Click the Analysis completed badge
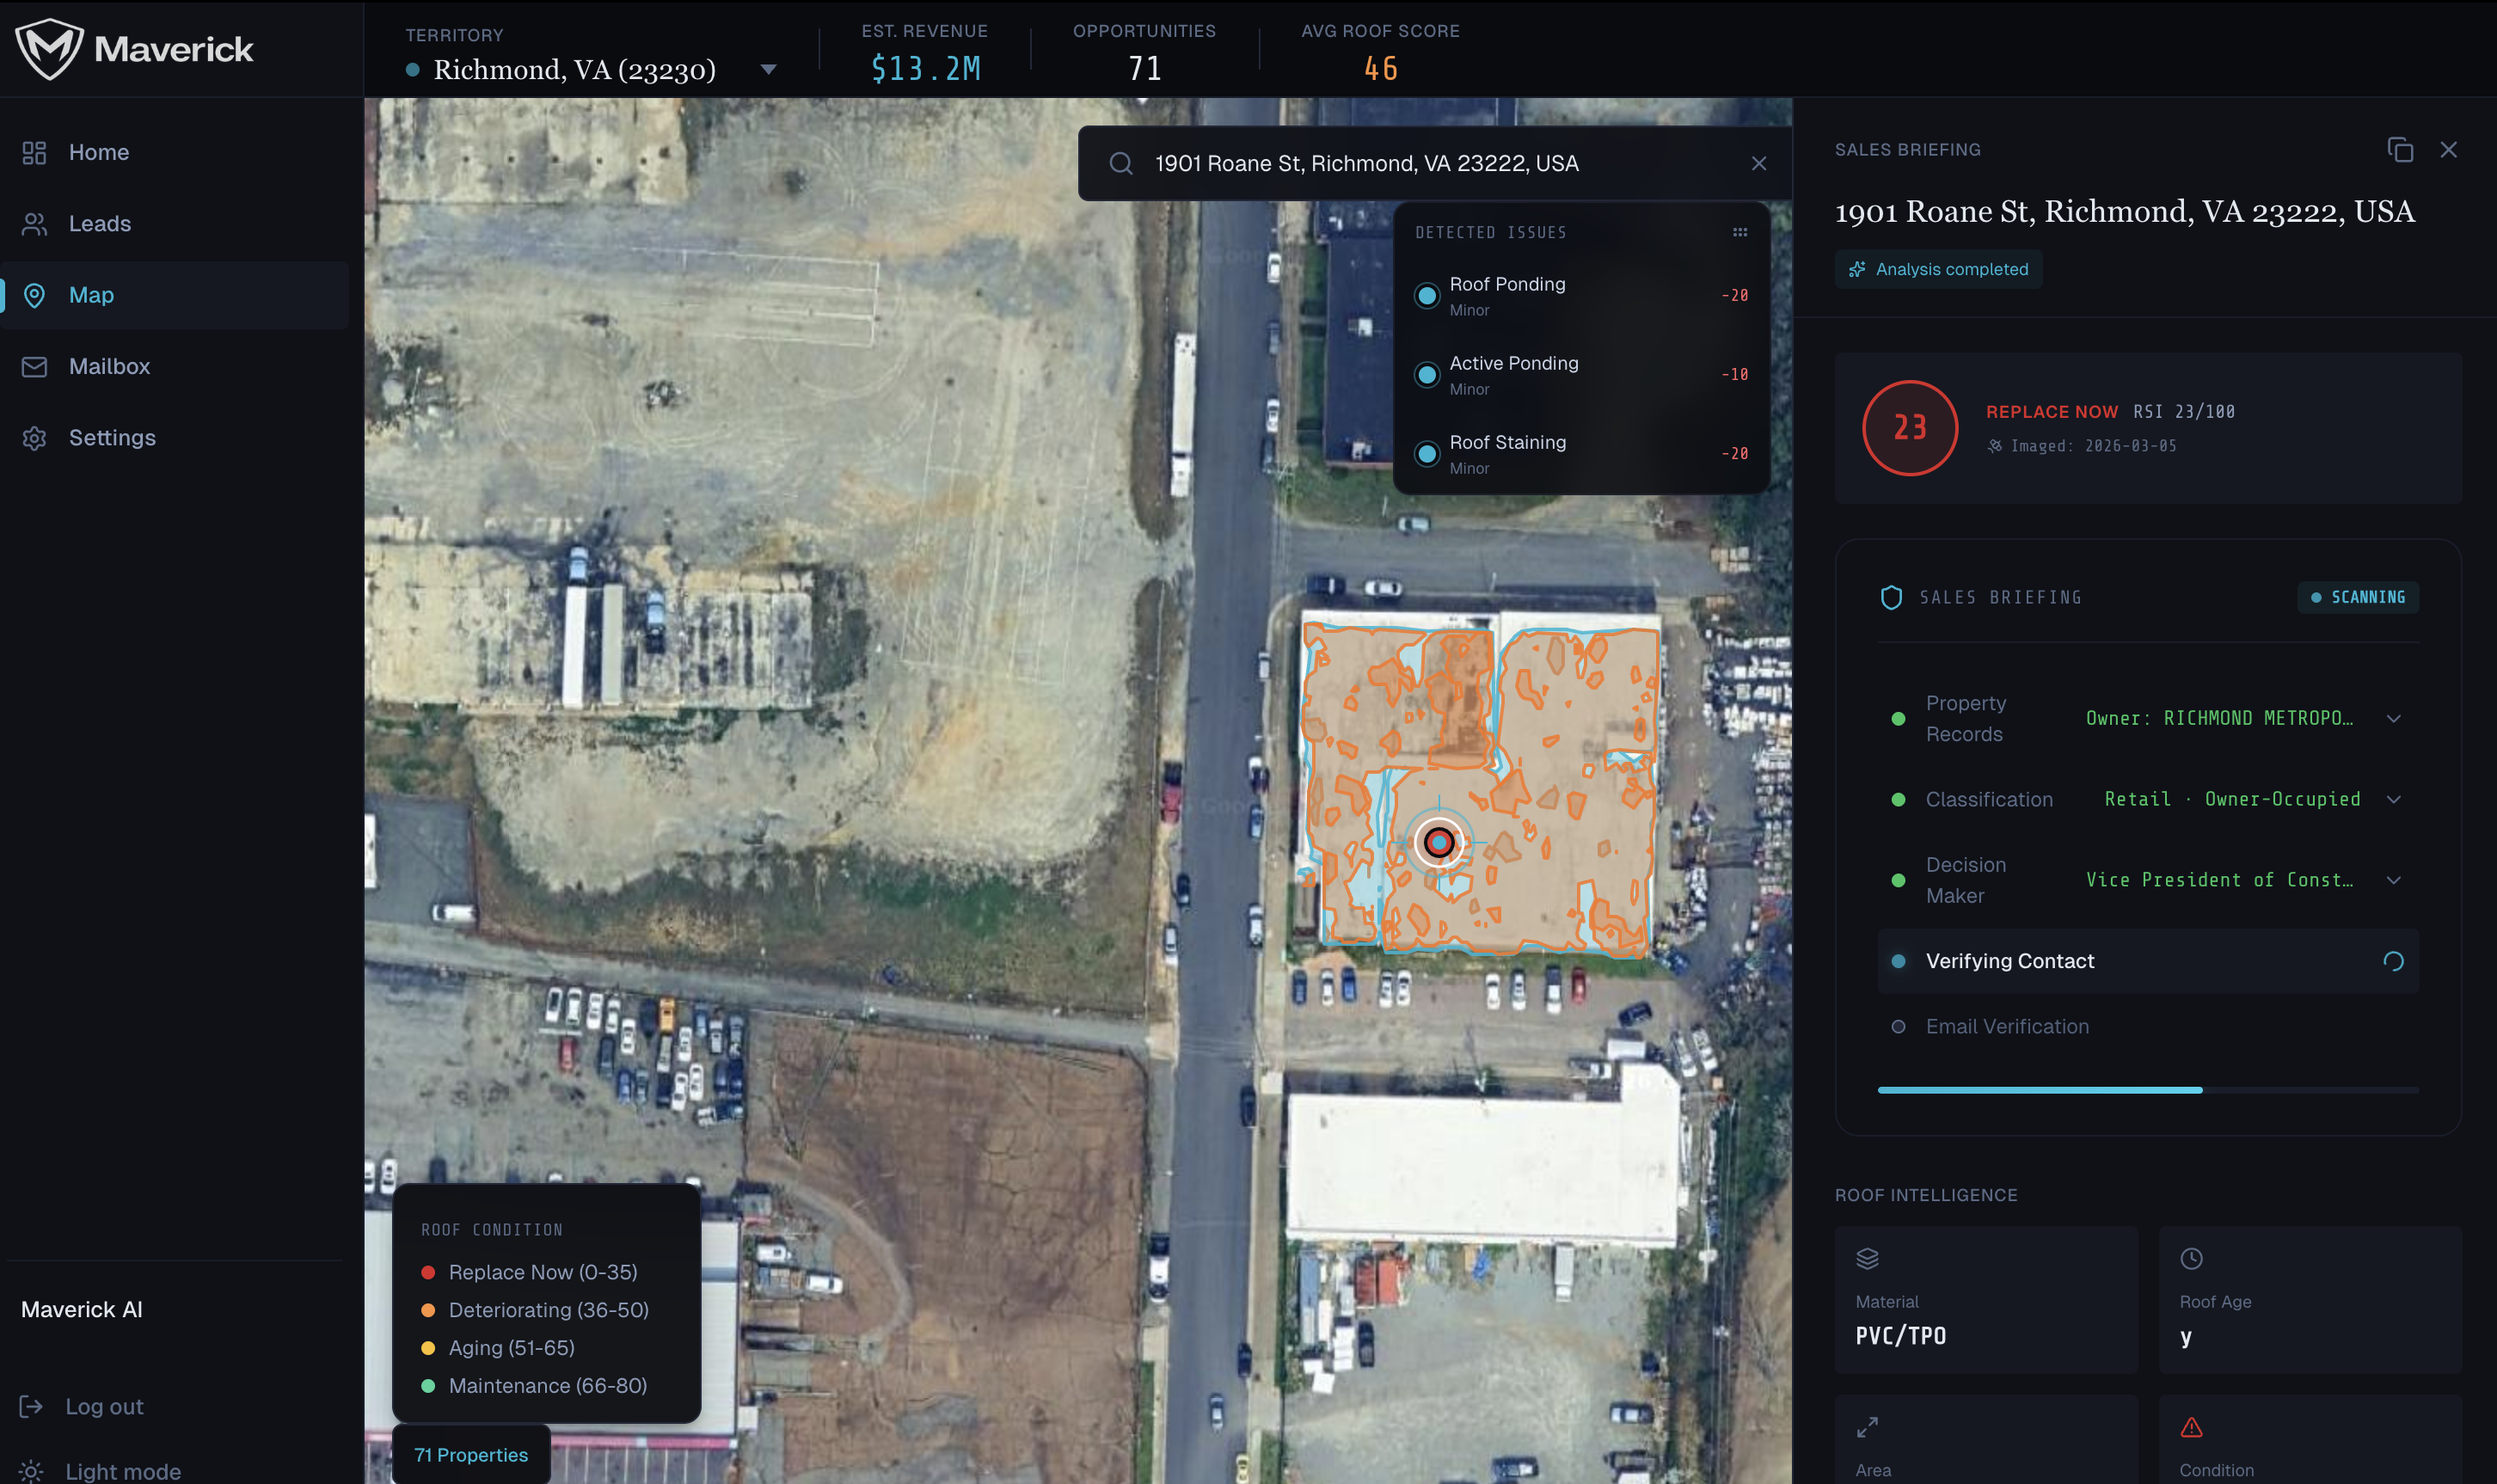2497x1484 pixels. coord(1937,269)
